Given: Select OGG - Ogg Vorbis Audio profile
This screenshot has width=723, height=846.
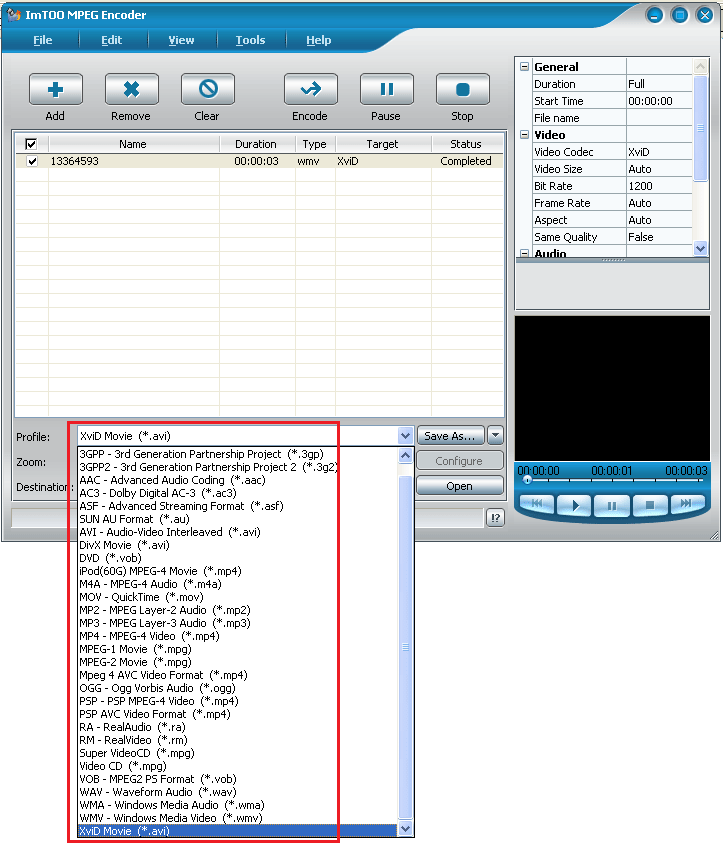Looking at the screenshot, I should (237, 688).
